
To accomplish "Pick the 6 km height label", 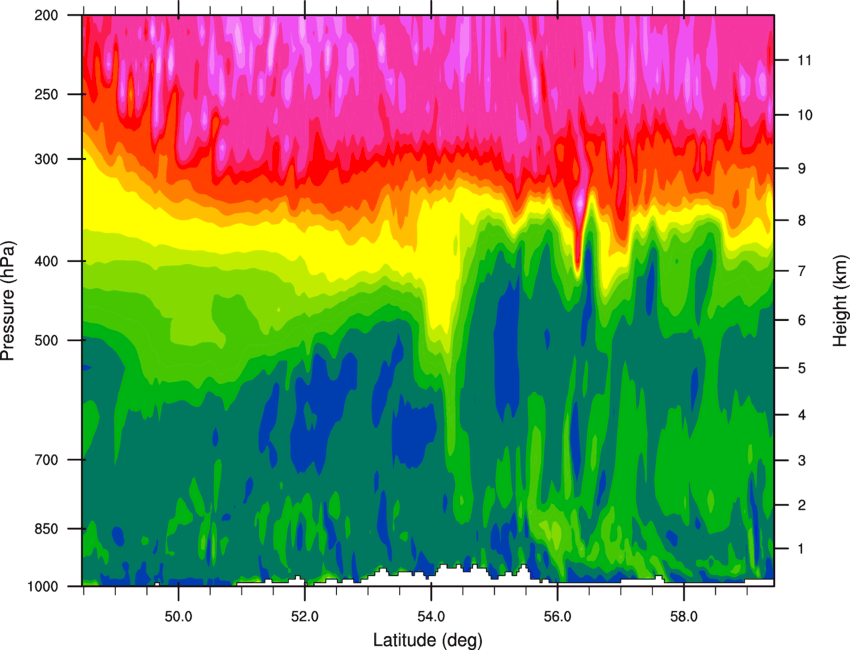I will [x=802, y=320].
